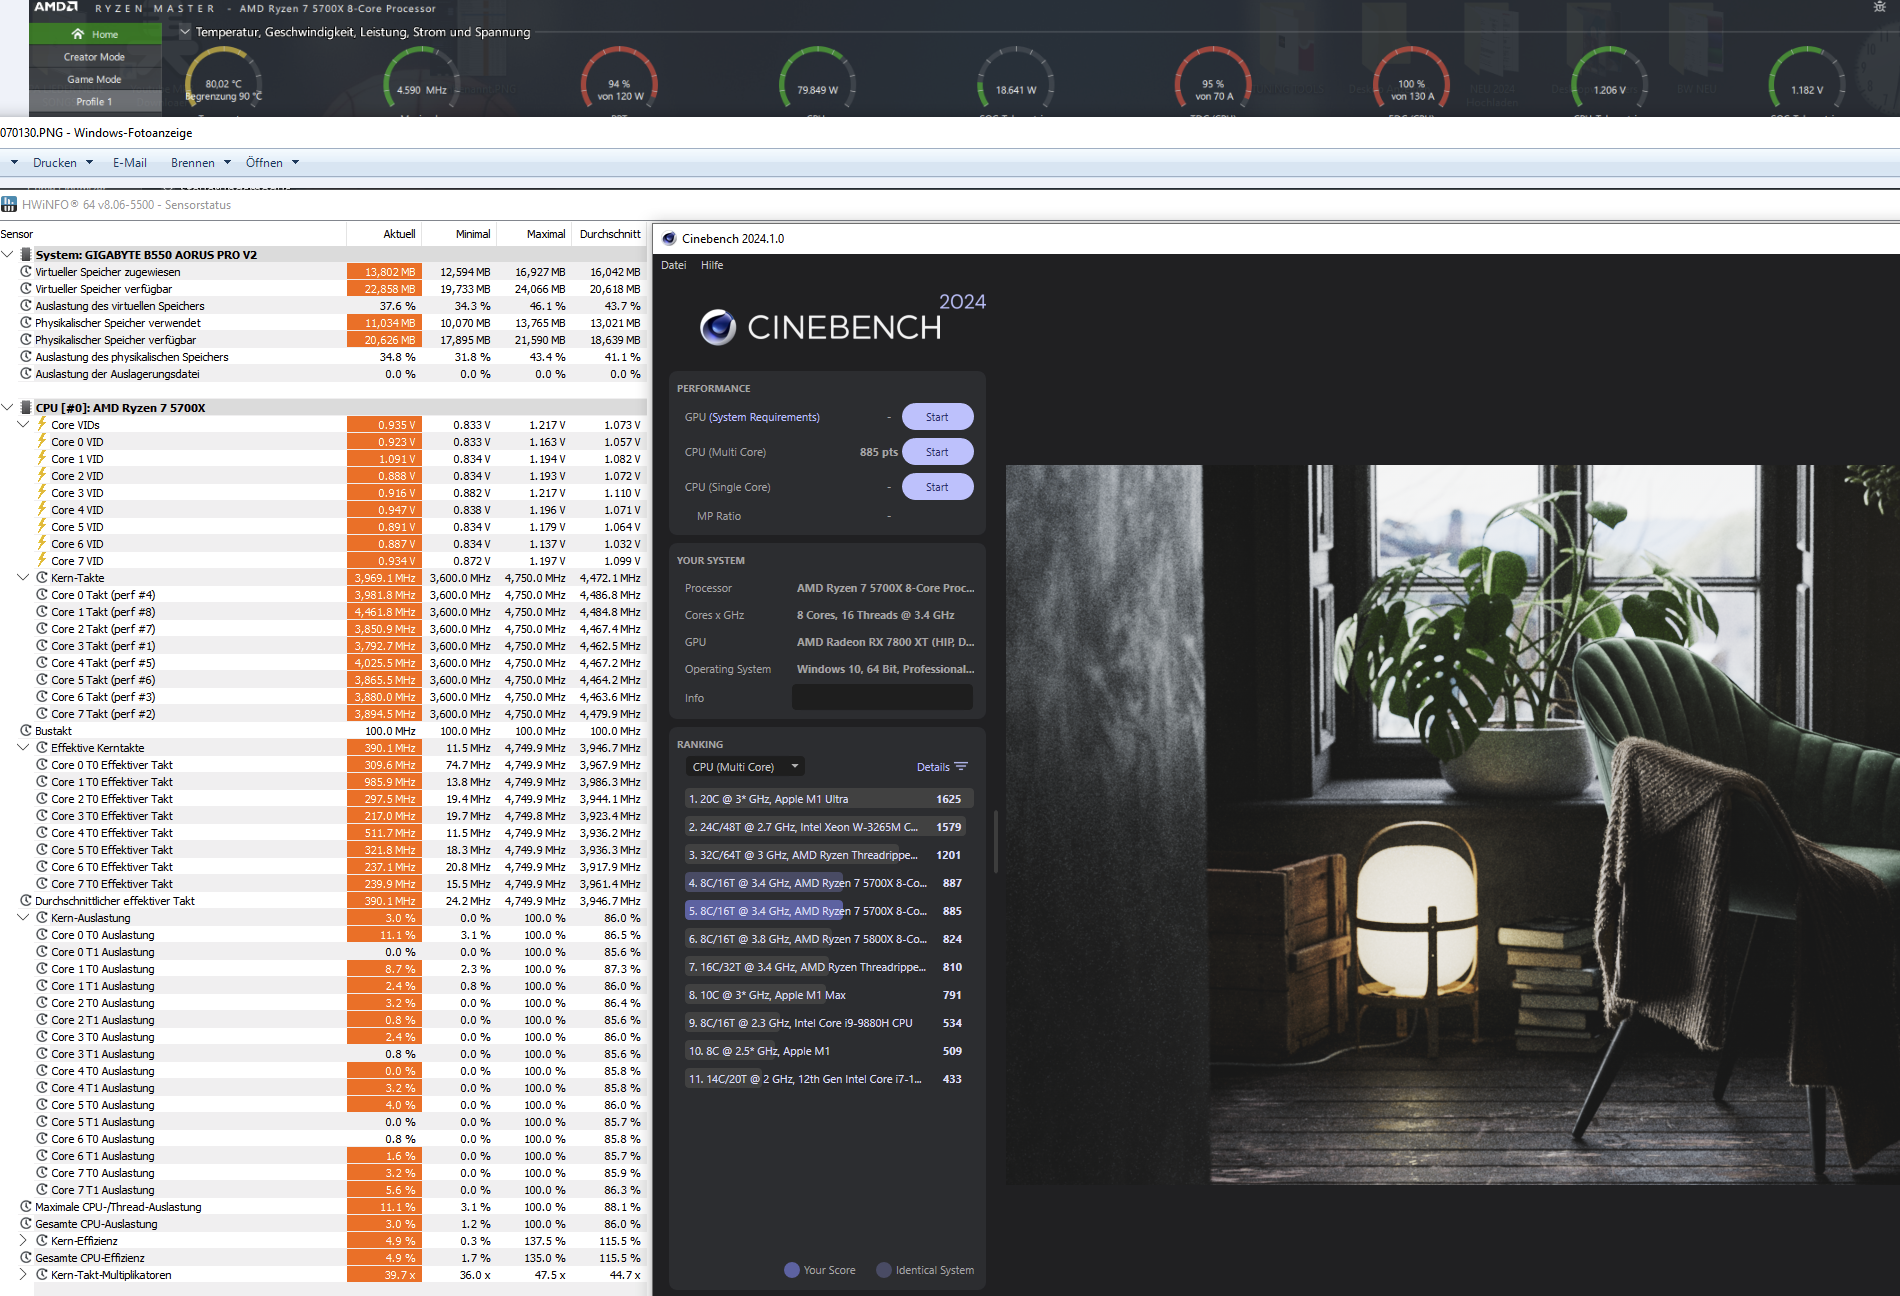Select the Apple M1 Ultra ranking entry
This screenshot has width=1900, height=1296.
[828, 799]
